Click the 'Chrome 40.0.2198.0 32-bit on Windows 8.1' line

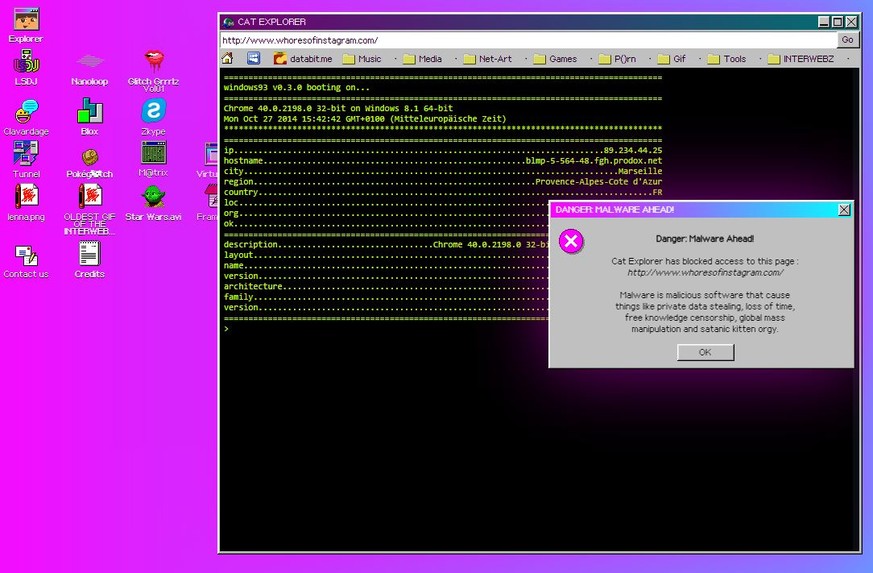pyautogui.click(x=338, y=109)
